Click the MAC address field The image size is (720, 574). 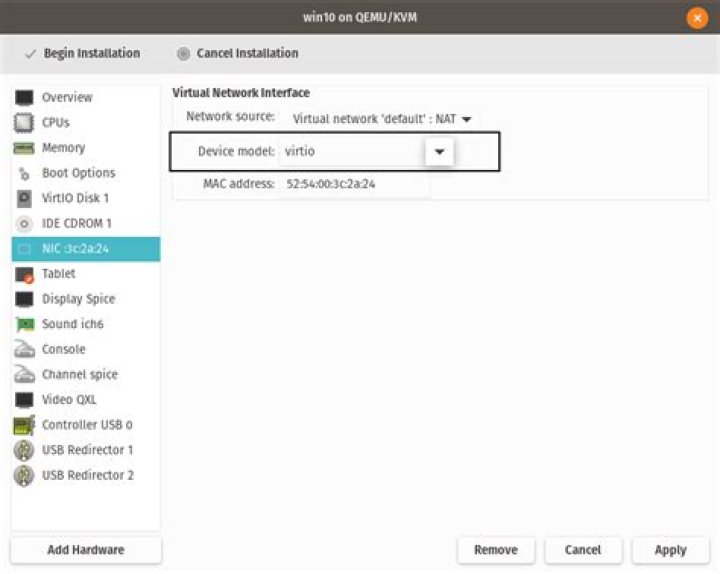(354, 184)
